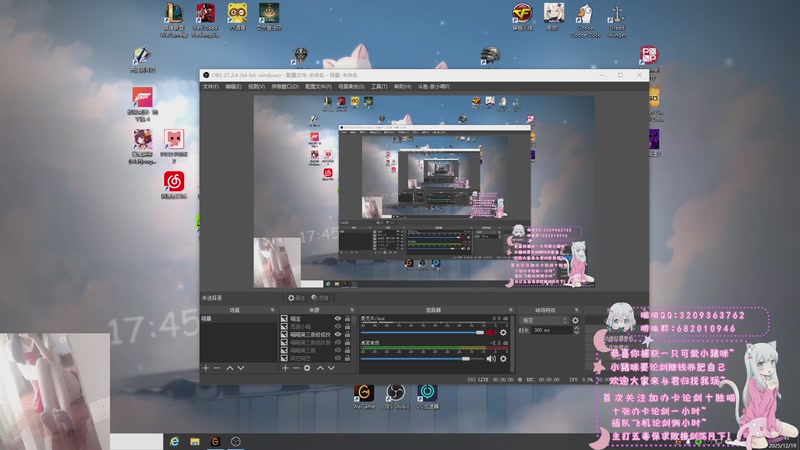Add a new scene with plus button

[206, 368]
